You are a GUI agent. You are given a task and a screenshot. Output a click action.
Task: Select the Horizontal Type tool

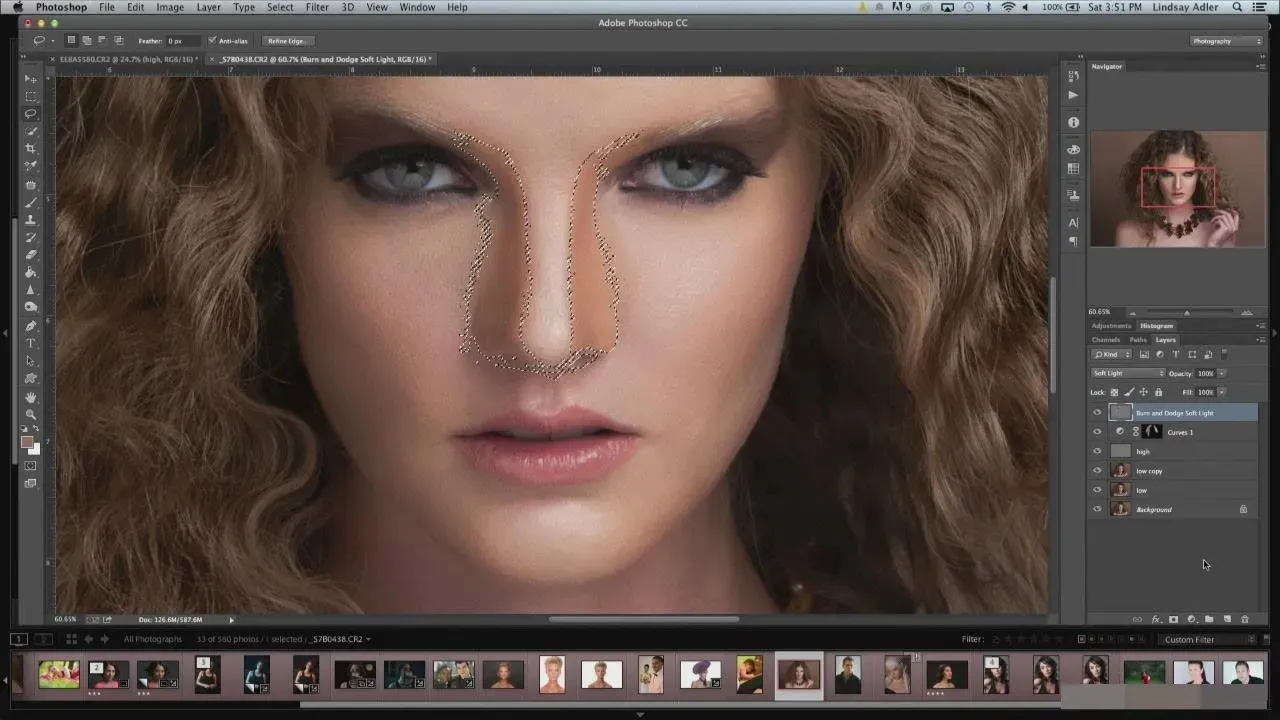pos(31,343)
